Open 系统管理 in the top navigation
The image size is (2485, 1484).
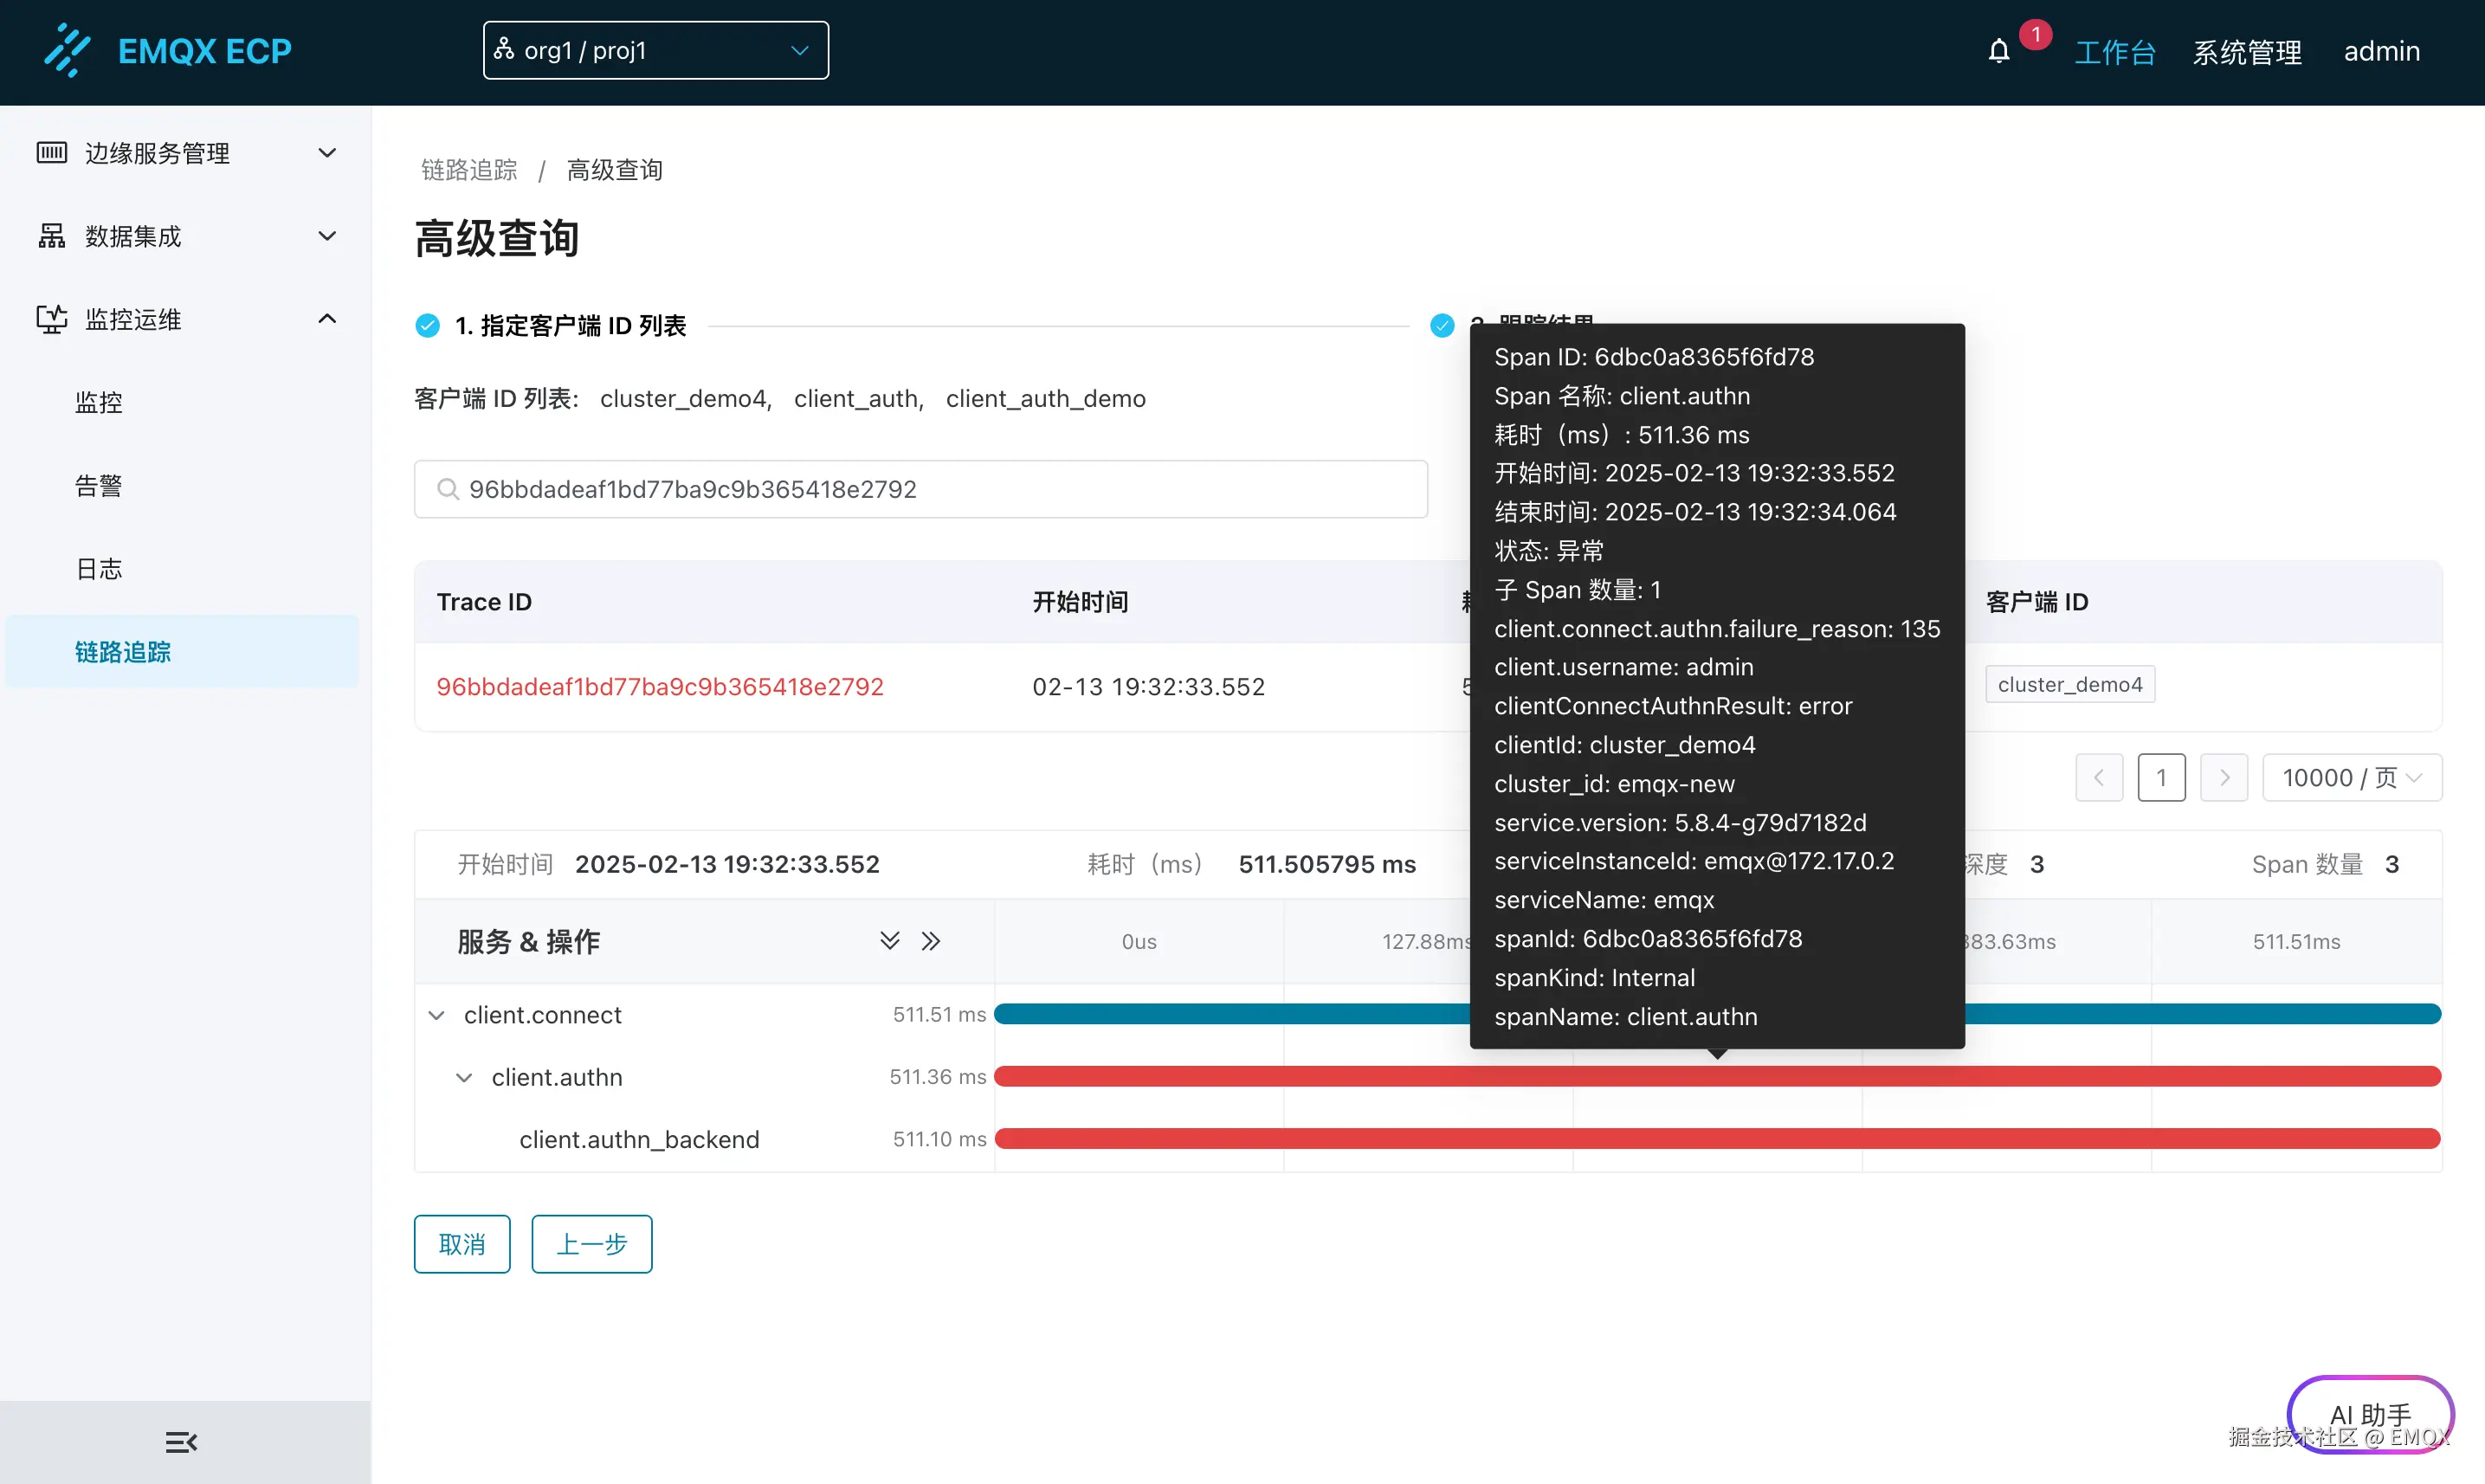2247,51
